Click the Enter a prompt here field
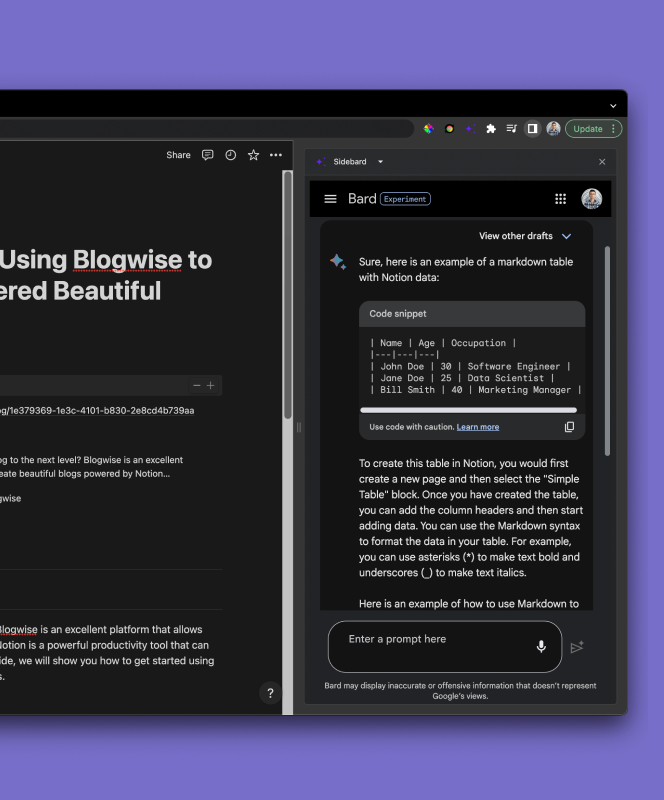 click(x=435, y=640)
